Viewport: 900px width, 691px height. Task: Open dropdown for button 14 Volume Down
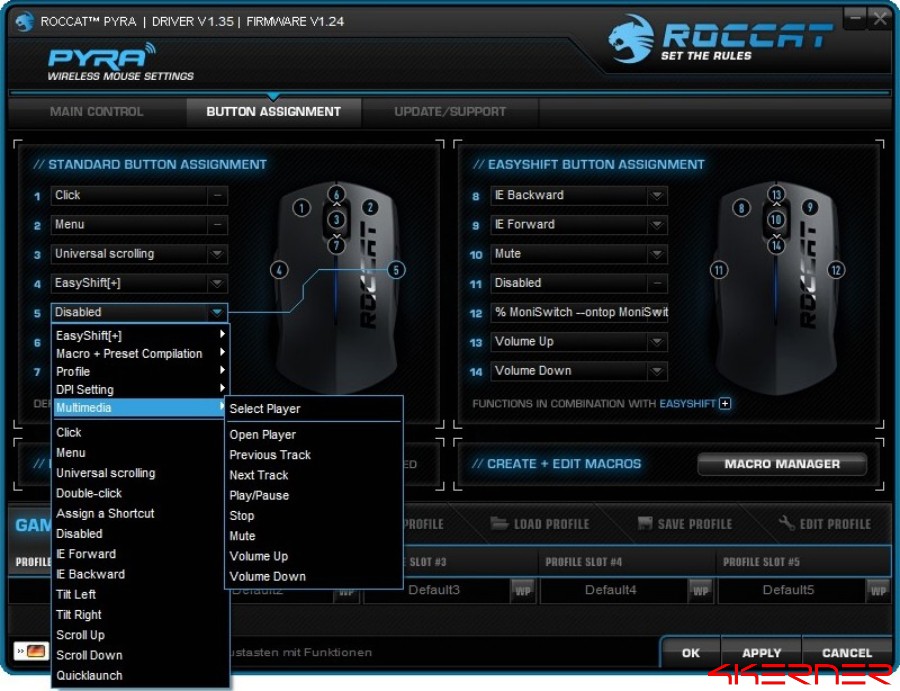tap(657, 371)
